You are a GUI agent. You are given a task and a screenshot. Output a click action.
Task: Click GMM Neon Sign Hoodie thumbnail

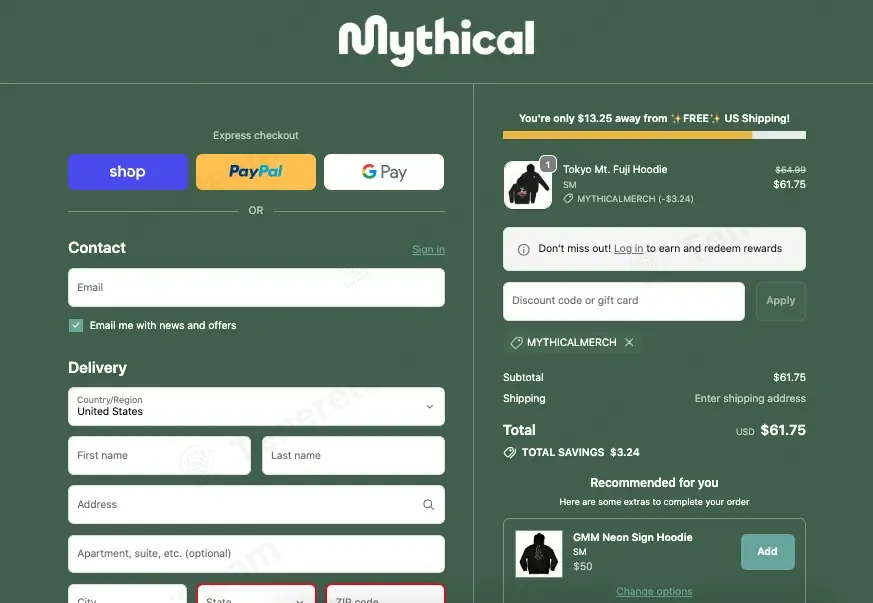(538, 553)
